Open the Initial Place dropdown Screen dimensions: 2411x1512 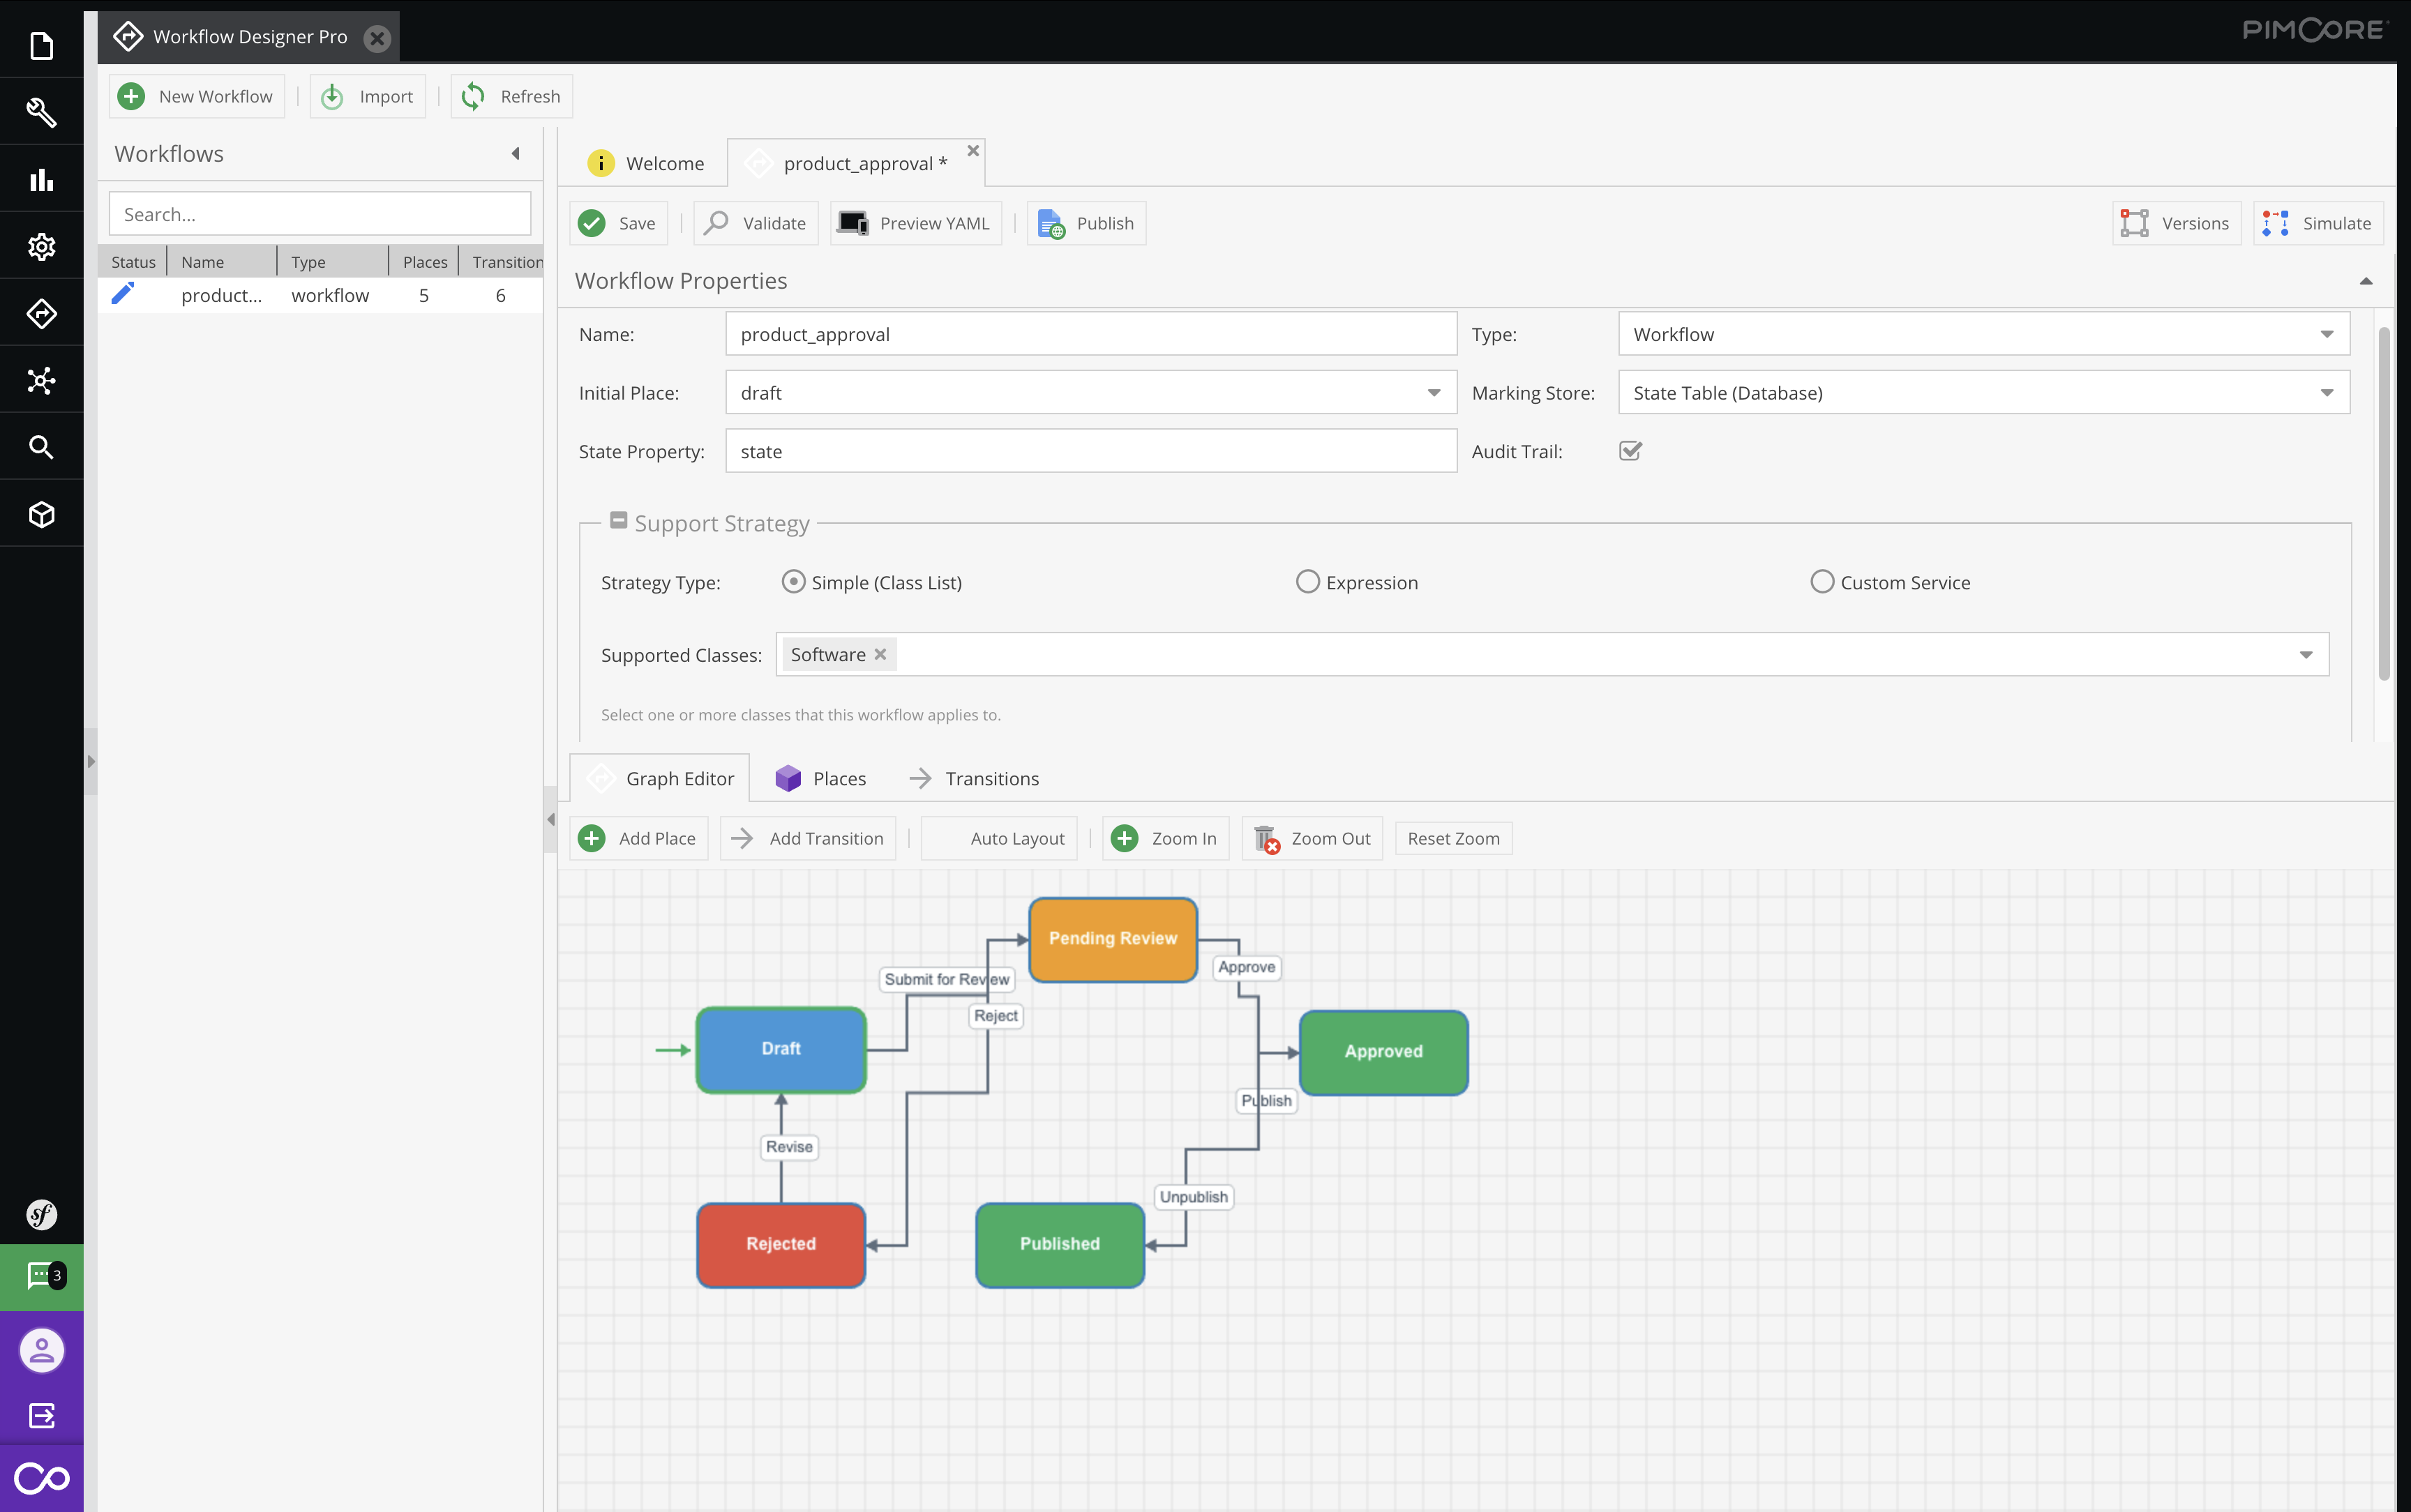click(x=1434, y=392)
